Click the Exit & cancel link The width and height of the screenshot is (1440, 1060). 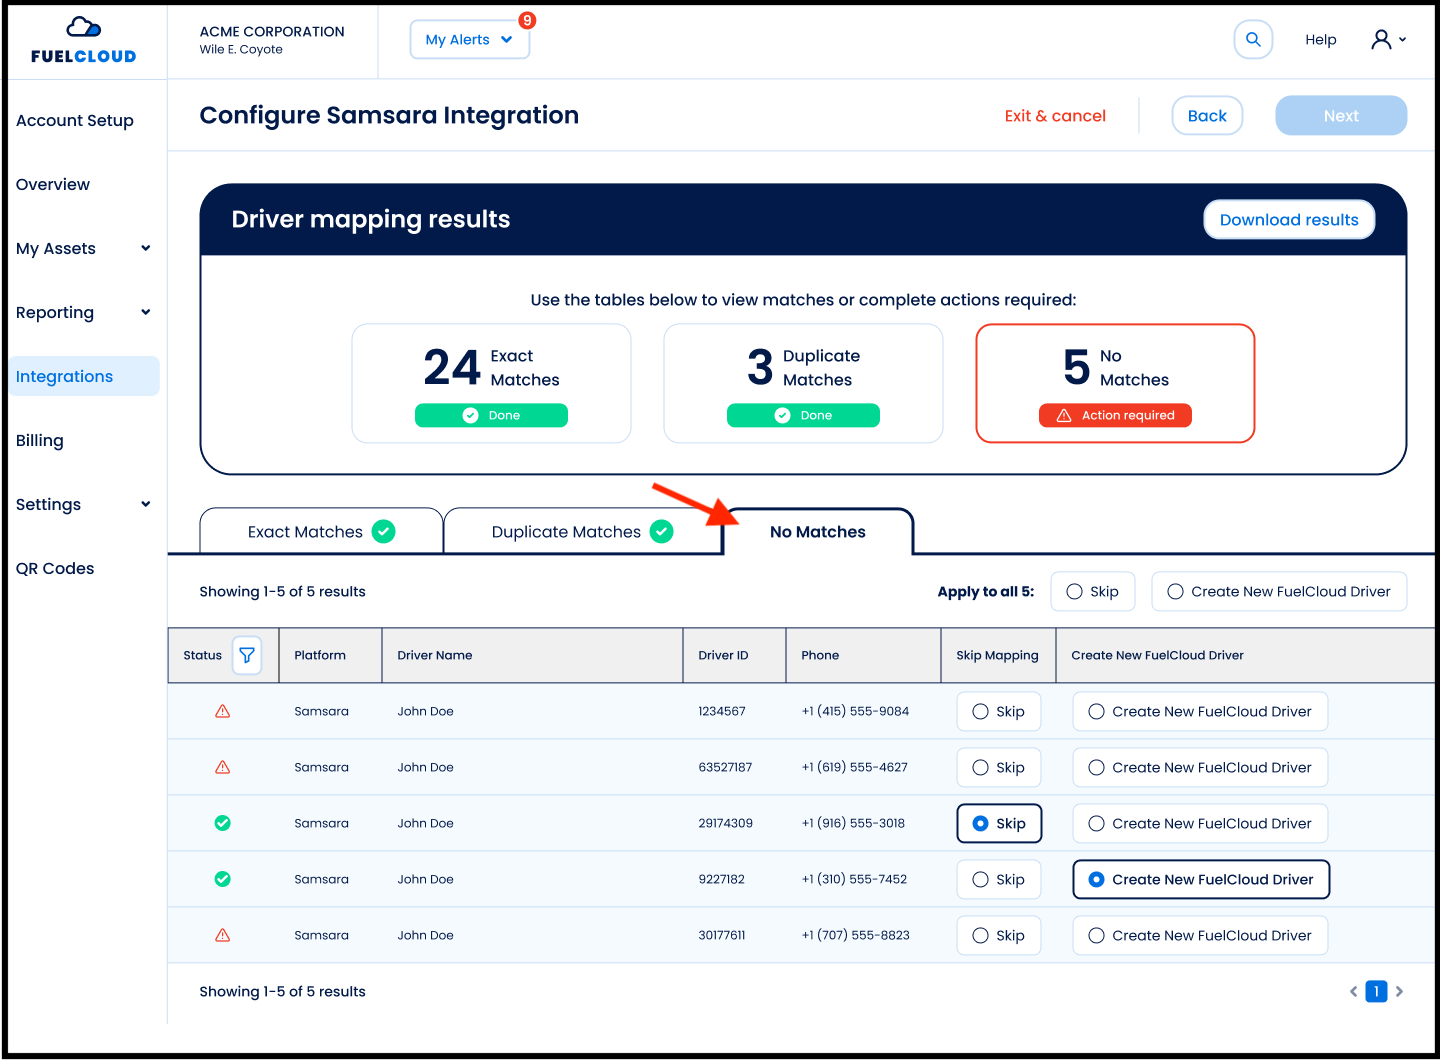[1055, 115]
